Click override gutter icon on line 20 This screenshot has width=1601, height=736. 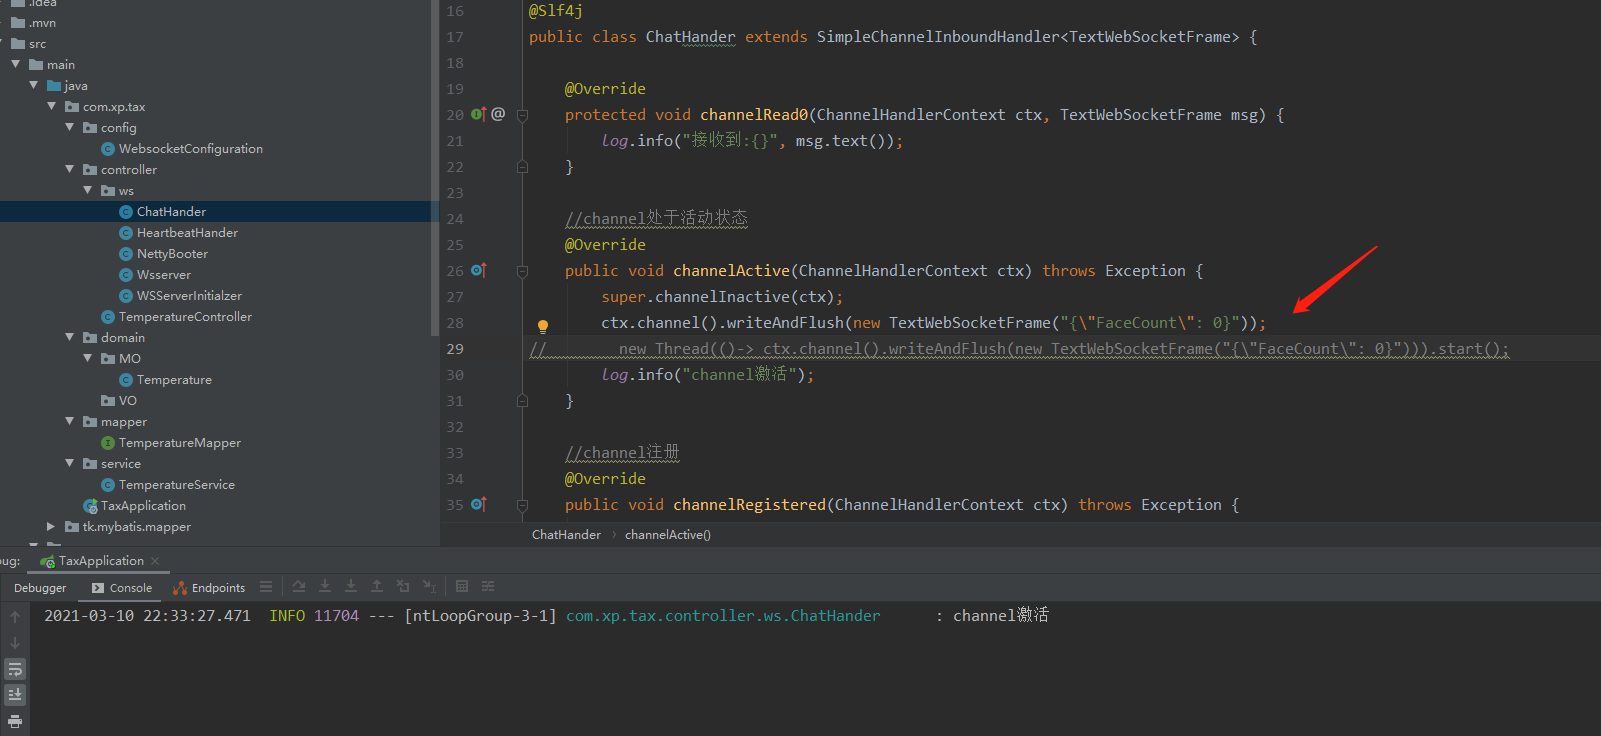click(x=478, y=114)
